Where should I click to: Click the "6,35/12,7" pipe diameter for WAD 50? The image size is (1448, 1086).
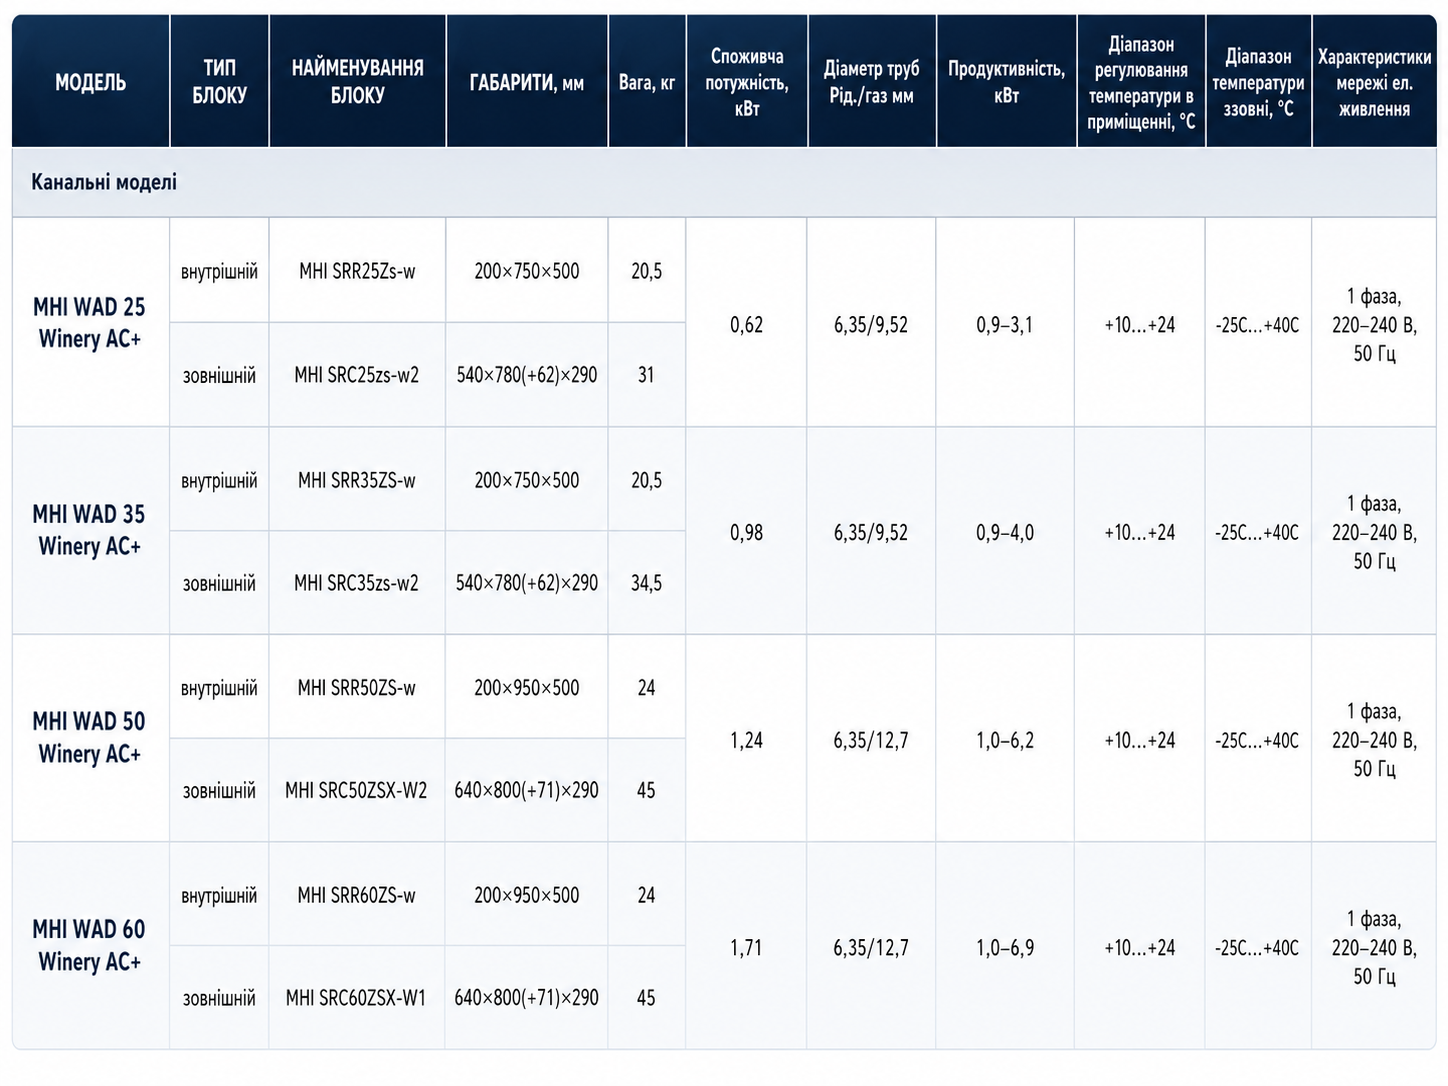871,740
